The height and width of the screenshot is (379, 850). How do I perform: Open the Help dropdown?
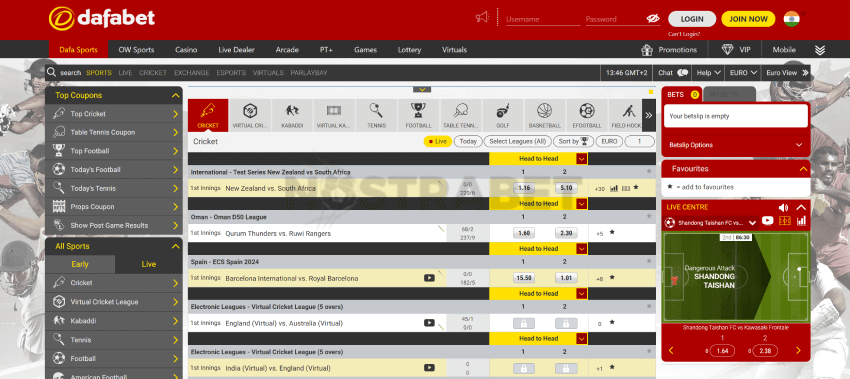point(709,73)
